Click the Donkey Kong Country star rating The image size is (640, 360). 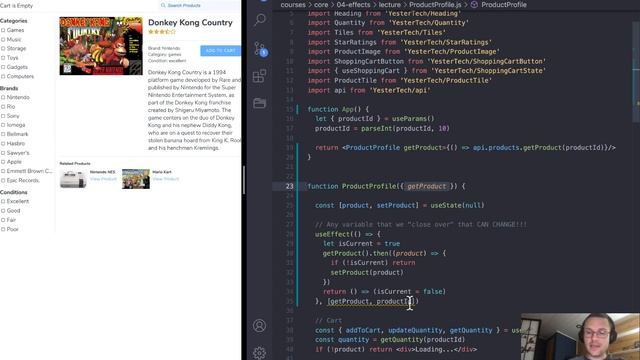[x=162, y=31]
